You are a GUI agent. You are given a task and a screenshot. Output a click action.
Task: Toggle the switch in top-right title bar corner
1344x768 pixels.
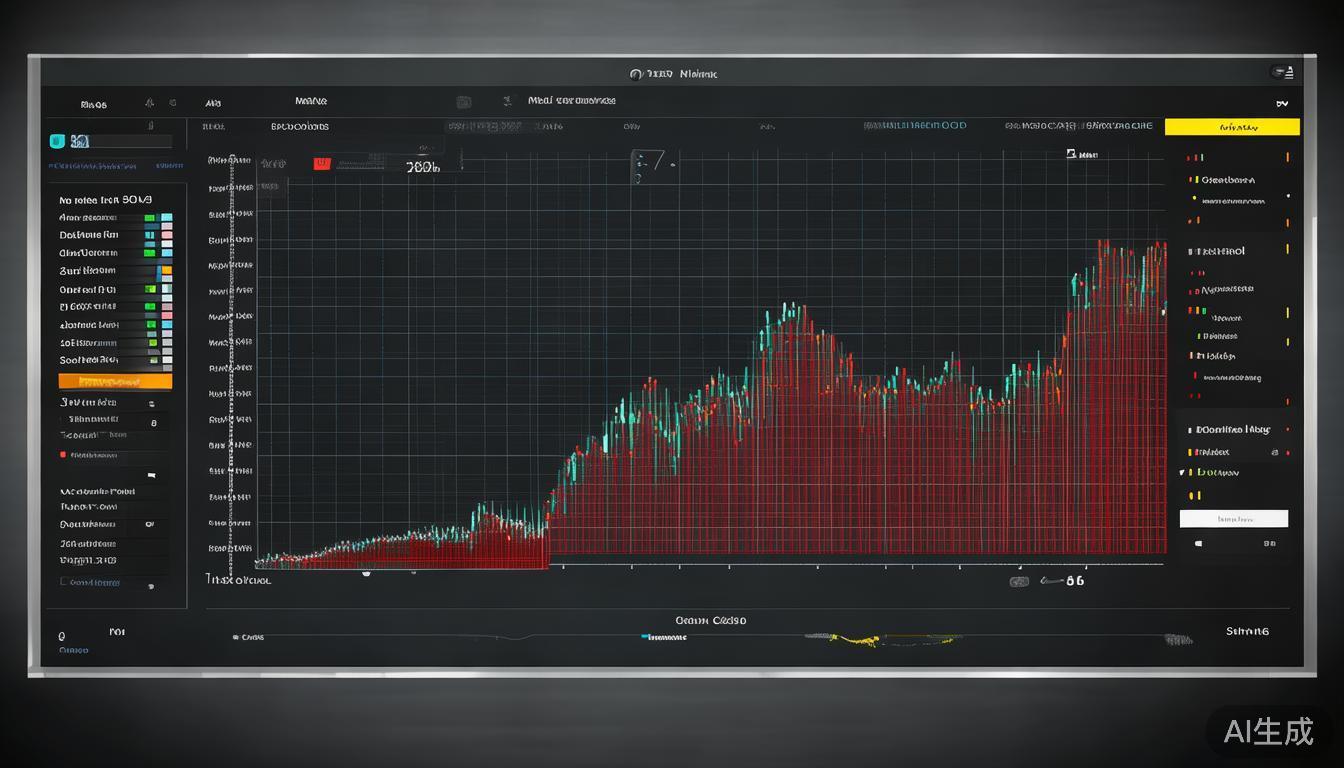coord(1282,72)
